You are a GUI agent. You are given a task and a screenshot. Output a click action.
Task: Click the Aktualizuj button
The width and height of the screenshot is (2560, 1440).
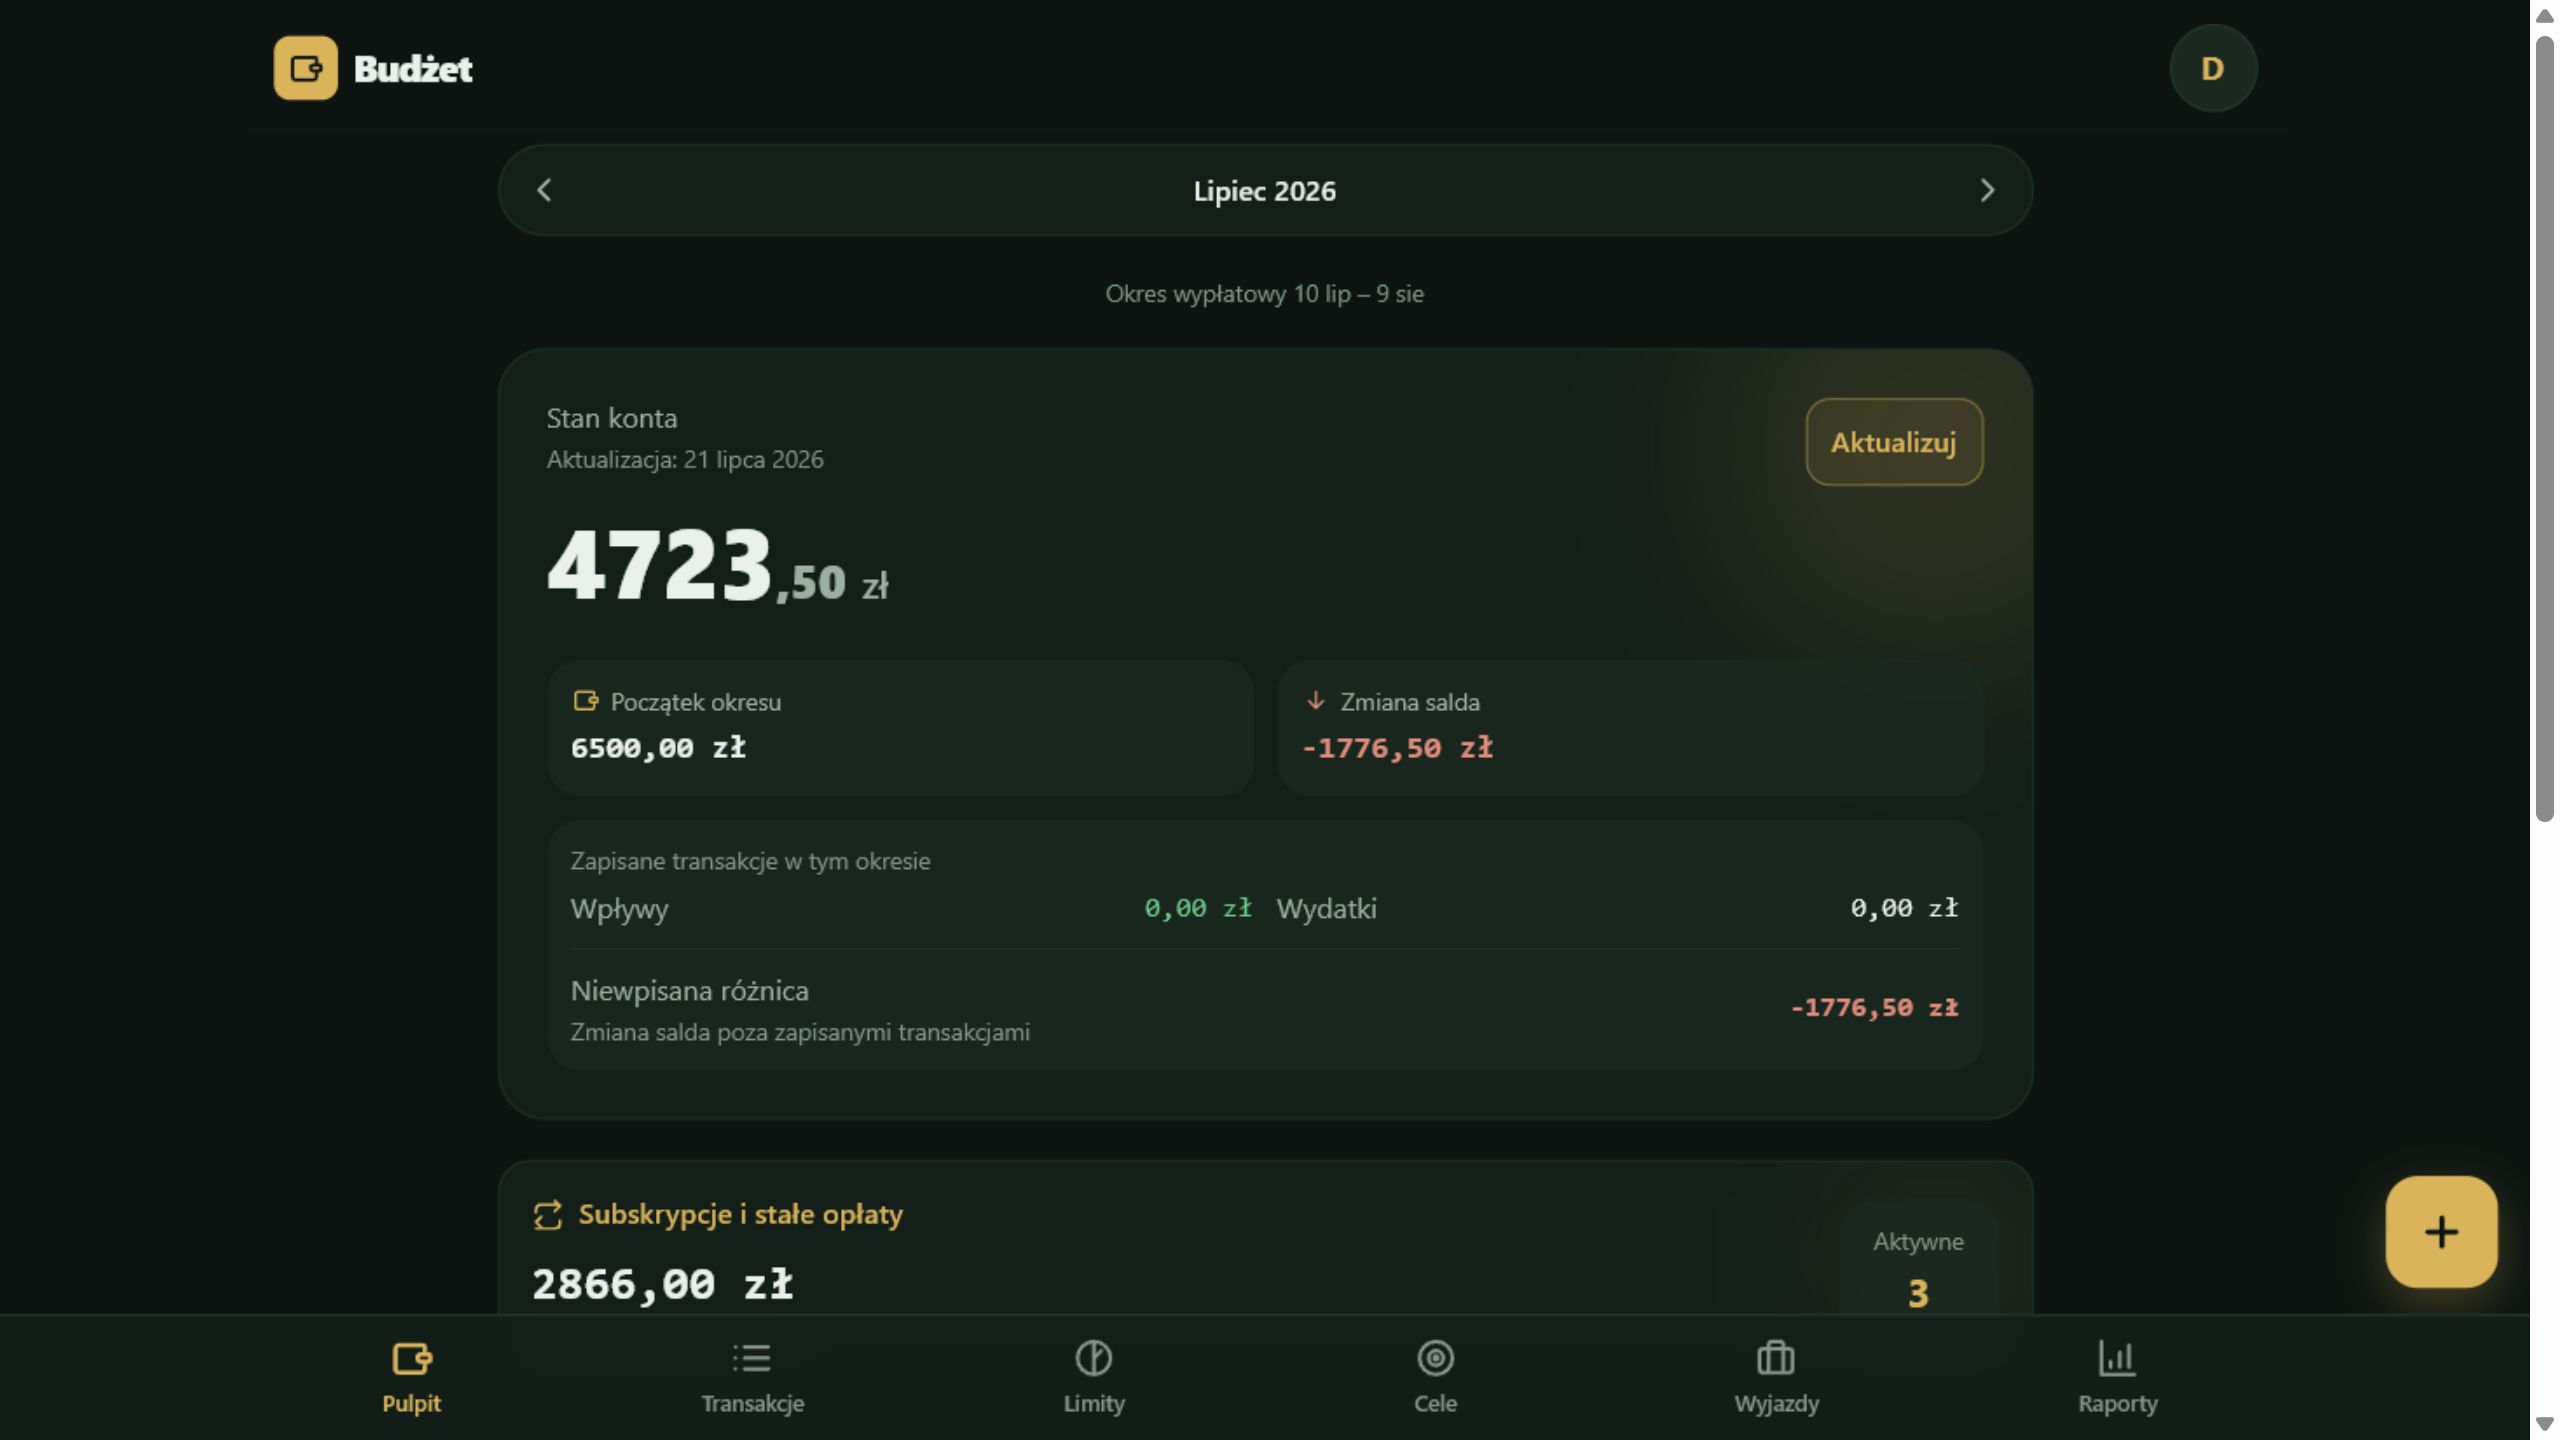click(1894, 442)
